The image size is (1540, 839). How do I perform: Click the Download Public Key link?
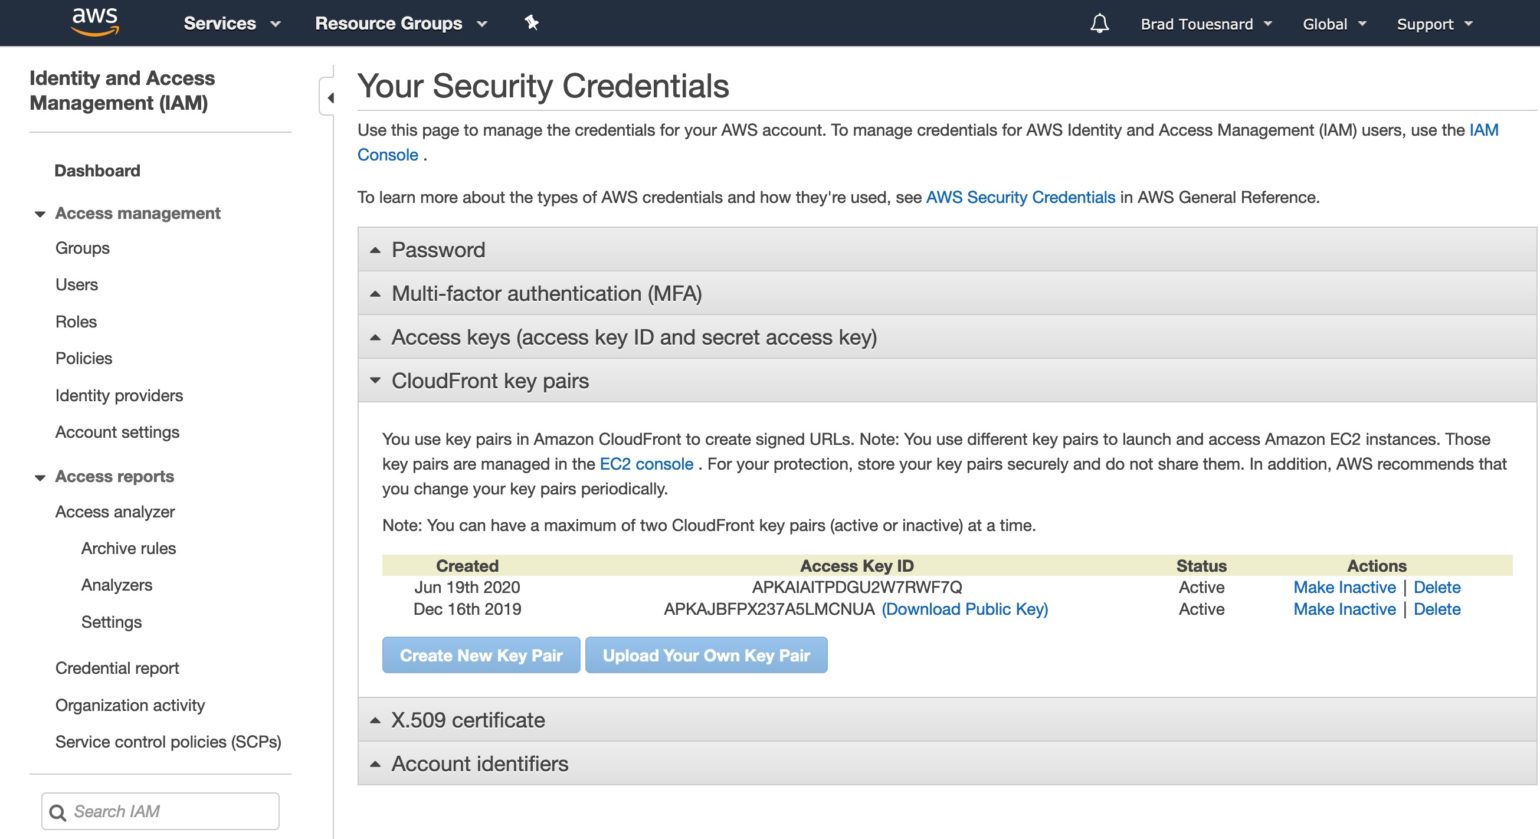point(965,609)
